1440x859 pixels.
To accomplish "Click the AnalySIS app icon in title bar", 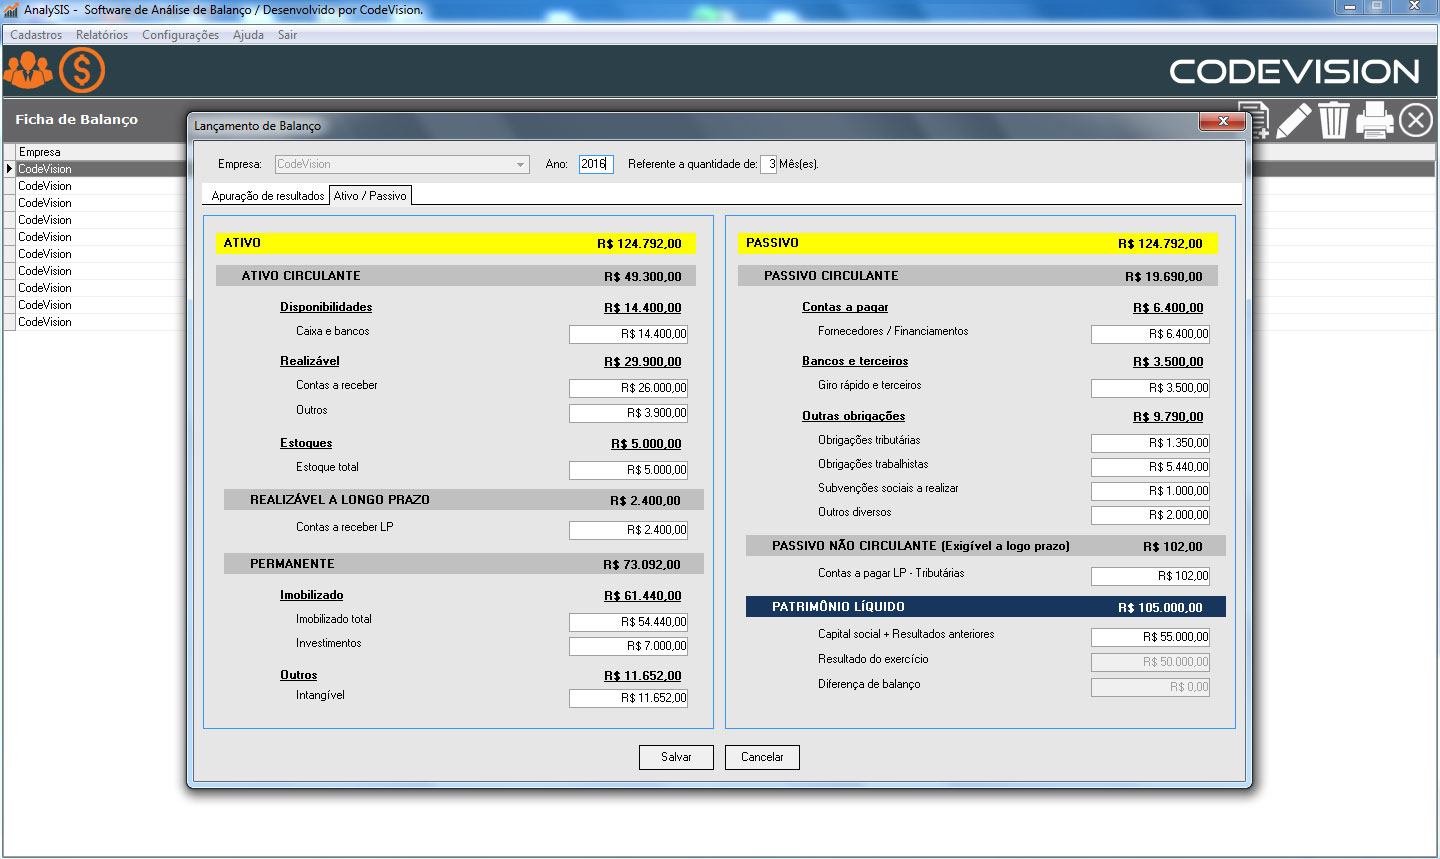I will 11,10.
